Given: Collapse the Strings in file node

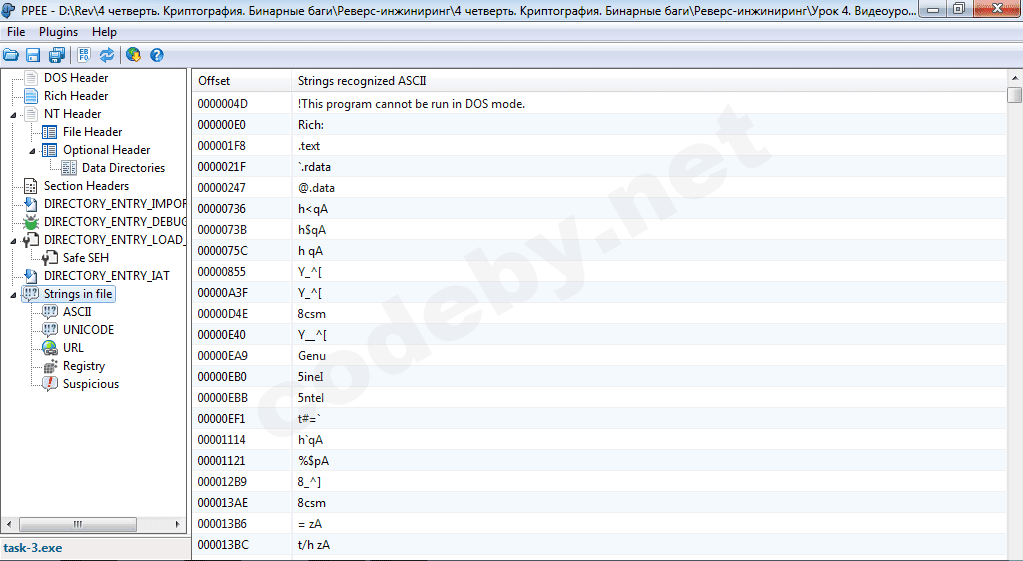Looking at the screenshot, I should click(13, 295).
